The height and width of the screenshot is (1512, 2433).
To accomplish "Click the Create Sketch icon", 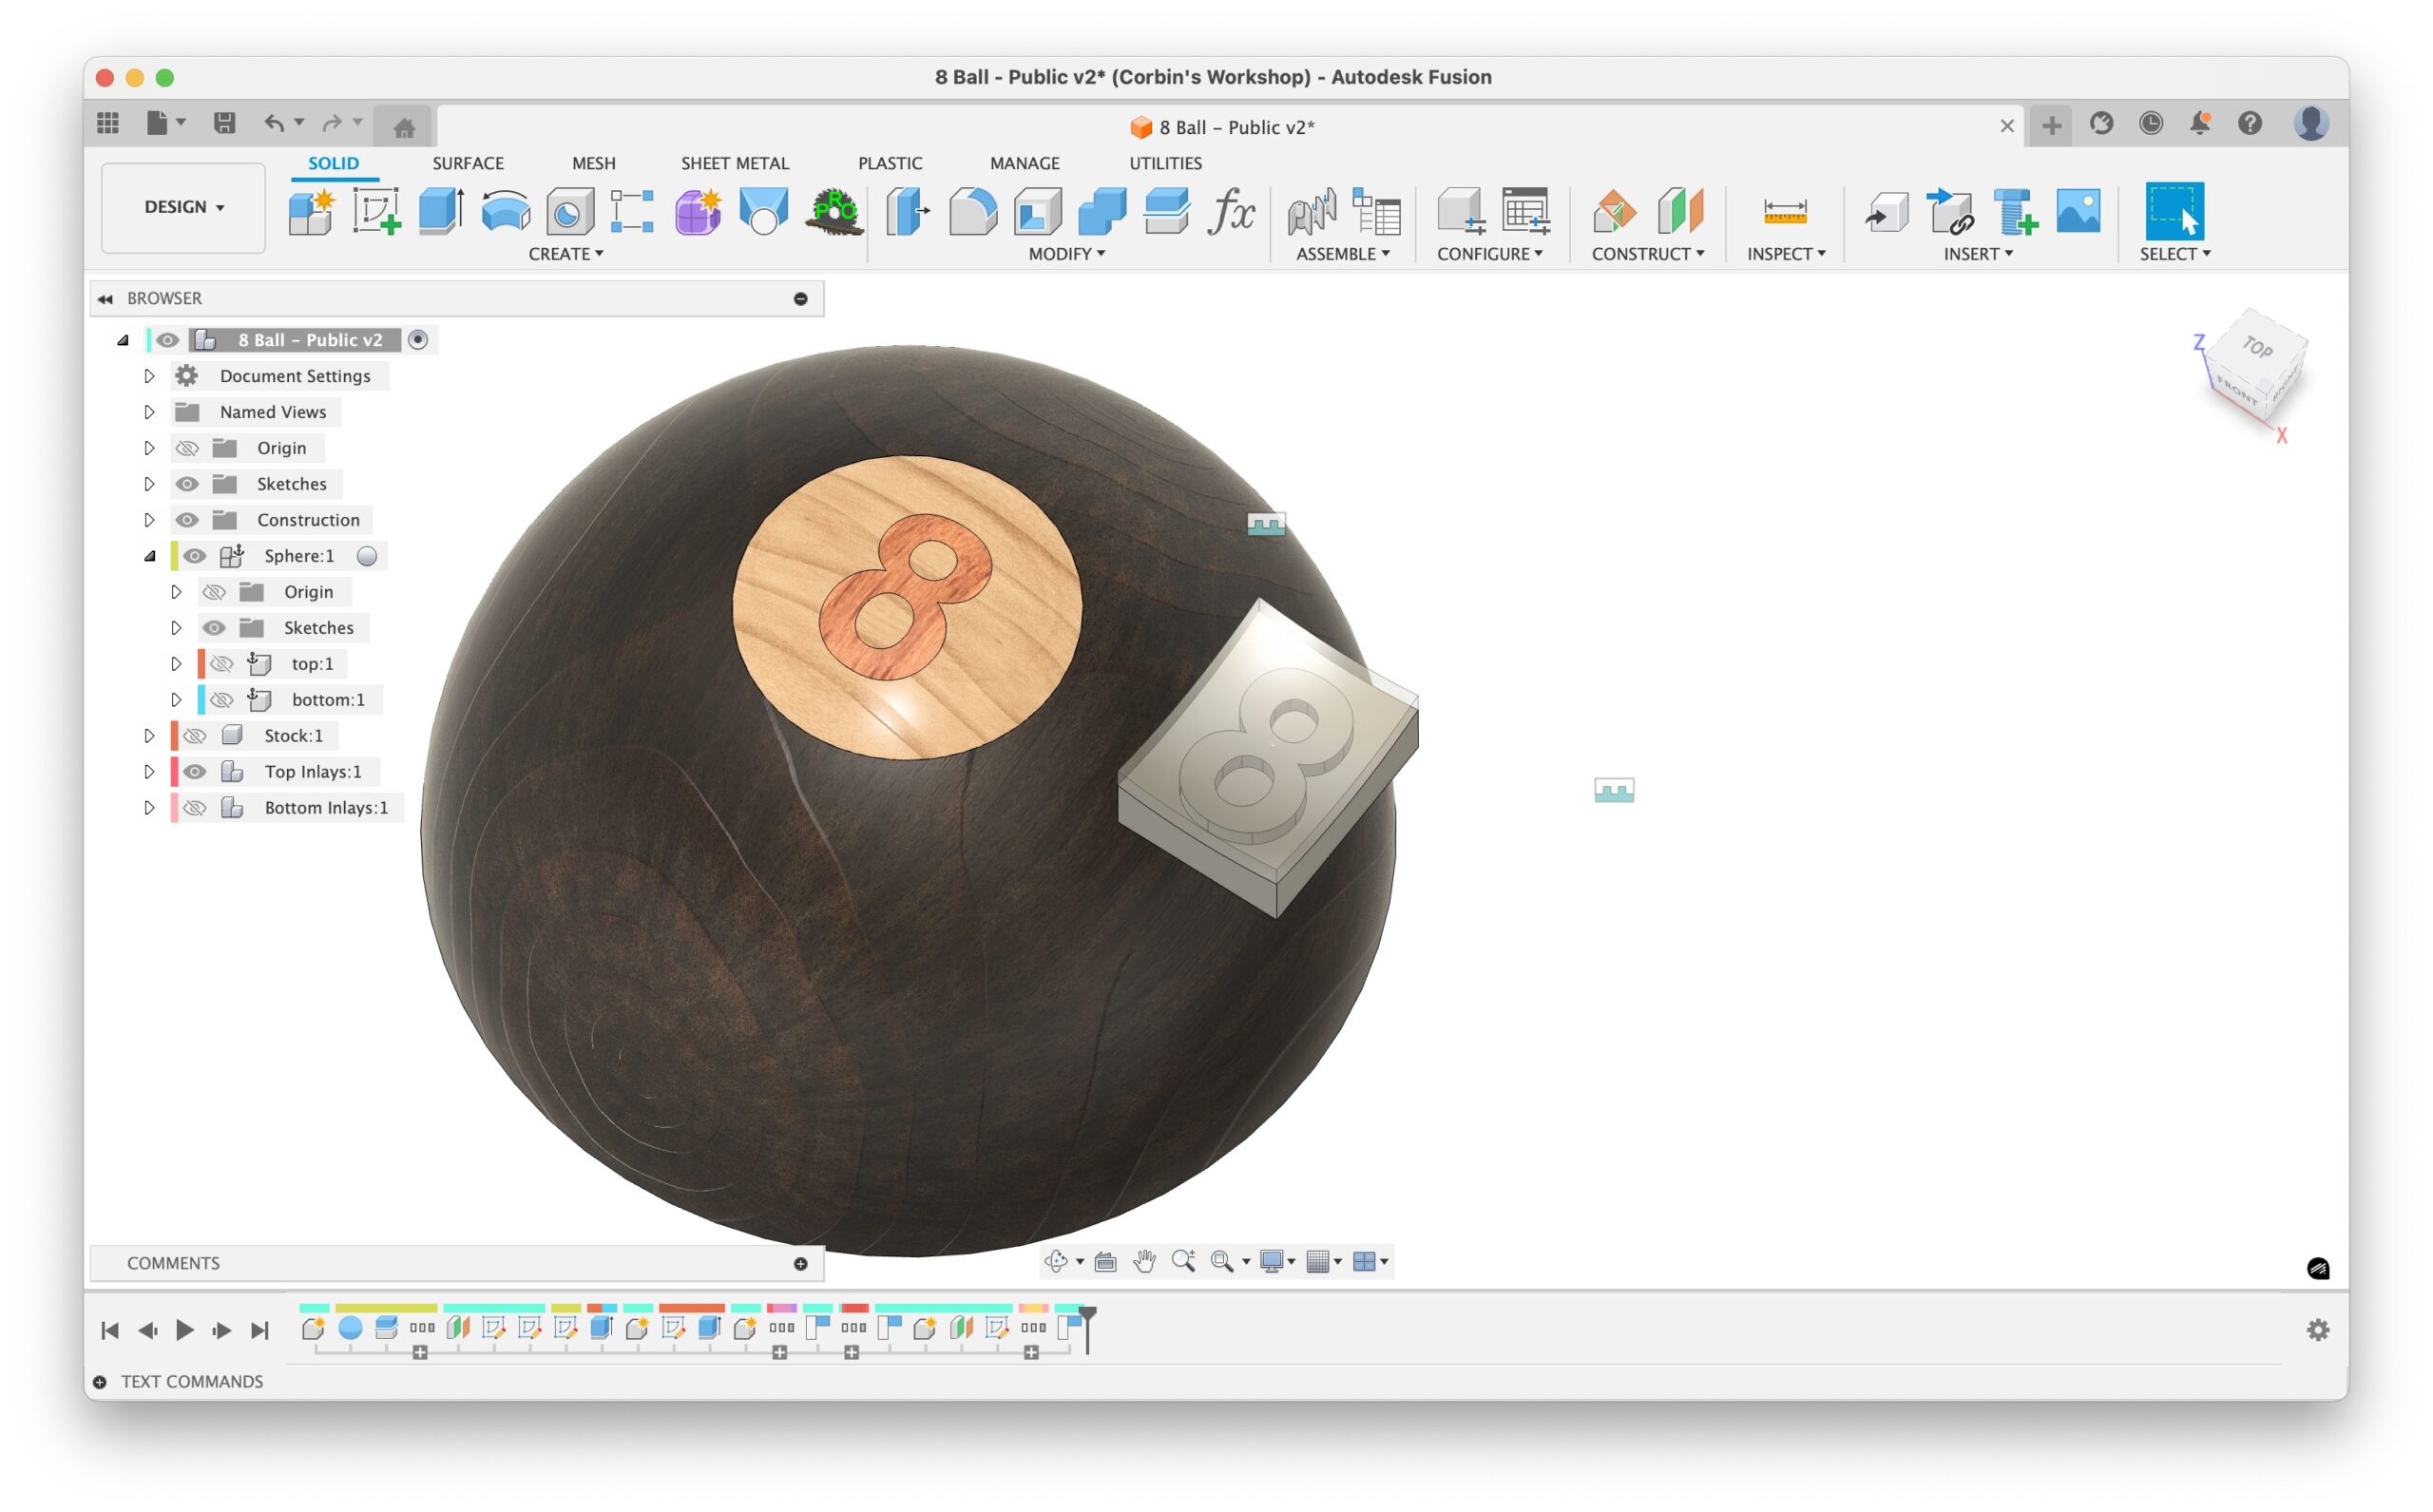I will pyautogui.click(x=376, y=211).
